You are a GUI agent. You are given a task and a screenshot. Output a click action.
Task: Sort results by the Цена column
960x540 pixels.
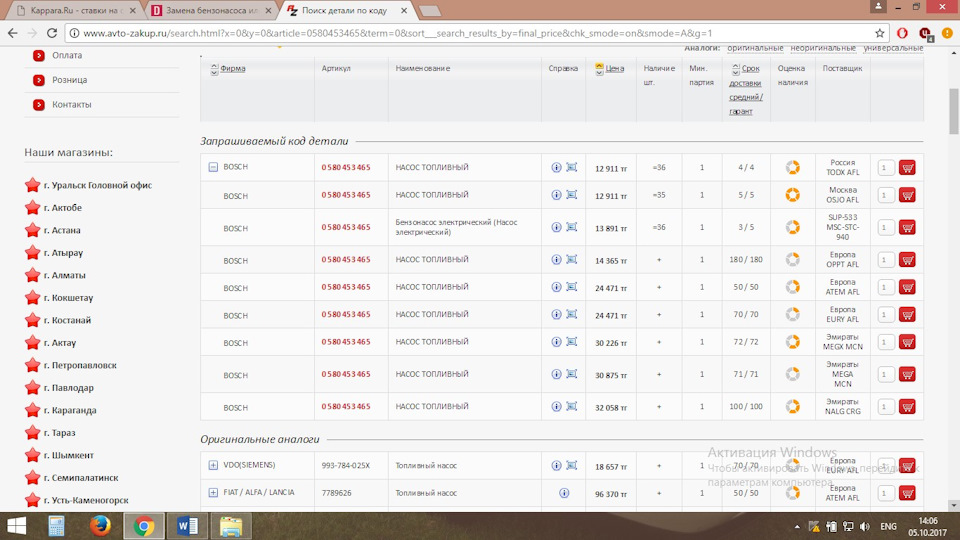point(615,69)
